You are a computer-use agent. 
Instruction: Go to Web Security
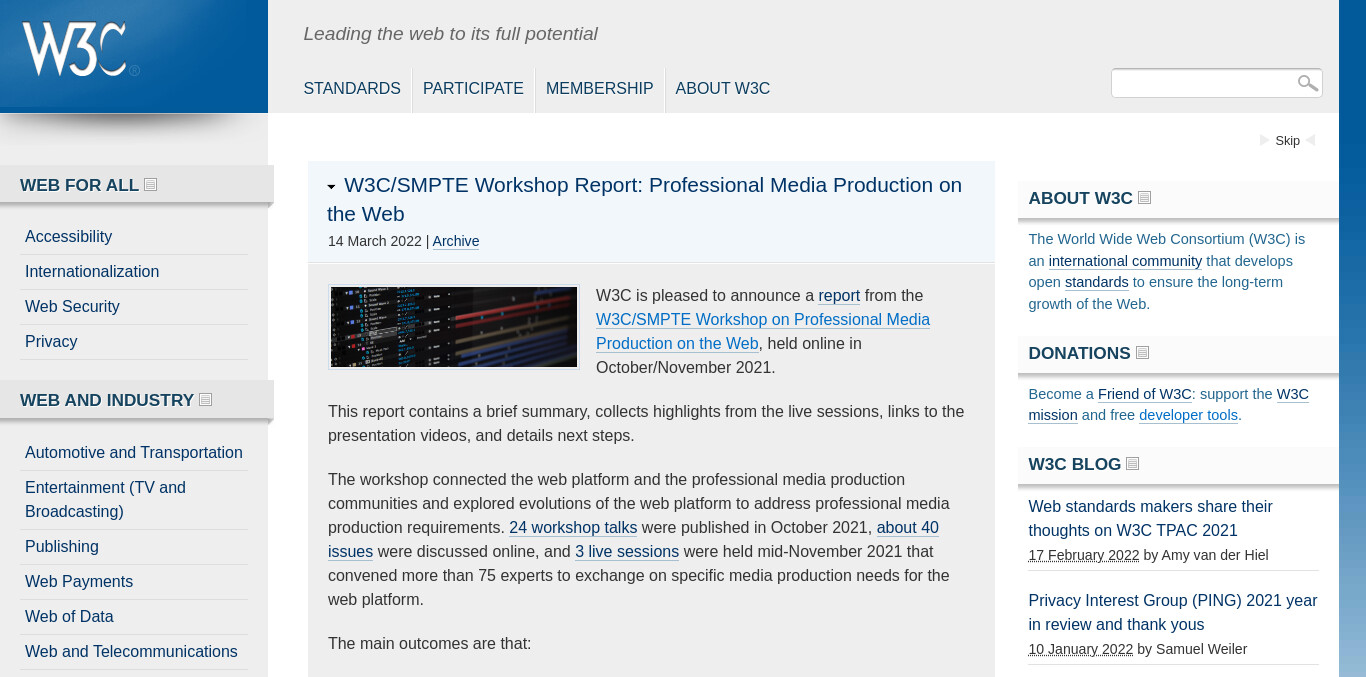[x=72, y=306]
